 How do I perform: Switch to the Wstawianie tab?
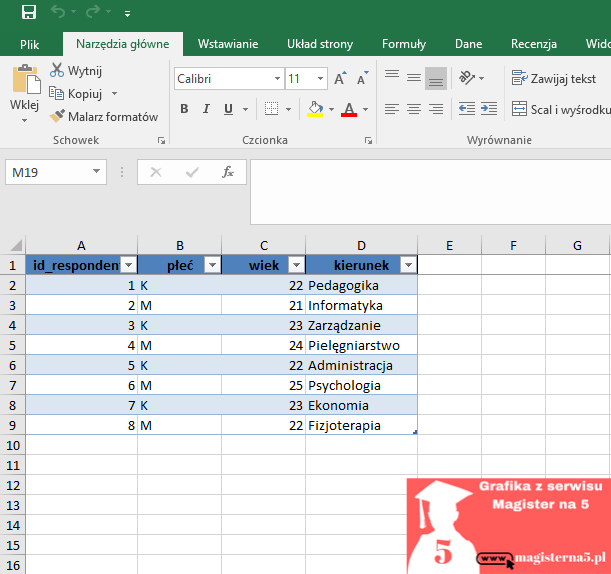228,44
